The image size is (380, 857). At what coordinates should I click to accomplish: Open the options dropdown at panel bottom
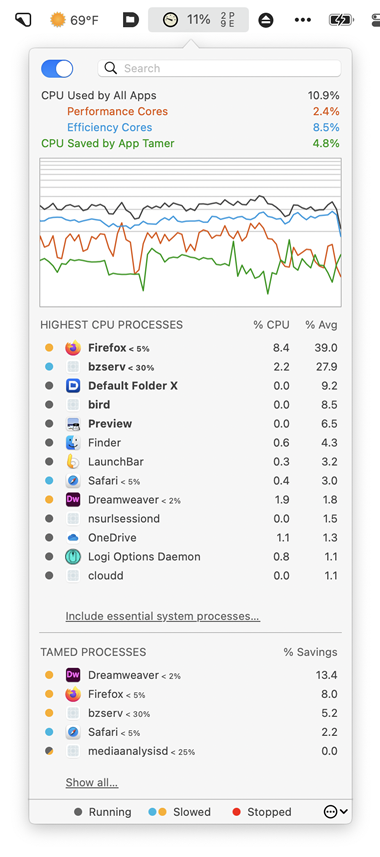pos(335,812)
